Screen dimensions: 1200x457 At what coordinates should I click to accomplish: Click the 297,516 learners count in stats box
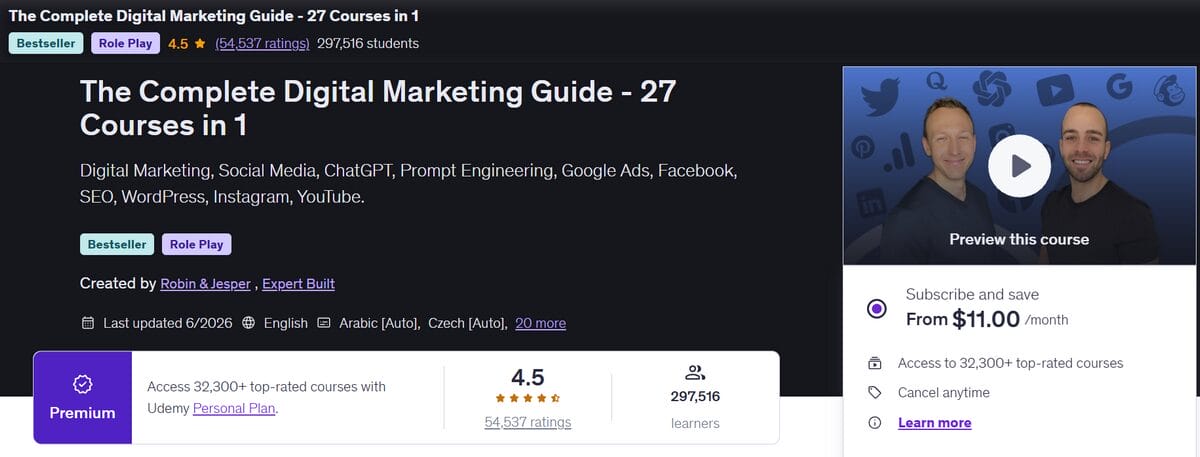coord(695,397)
